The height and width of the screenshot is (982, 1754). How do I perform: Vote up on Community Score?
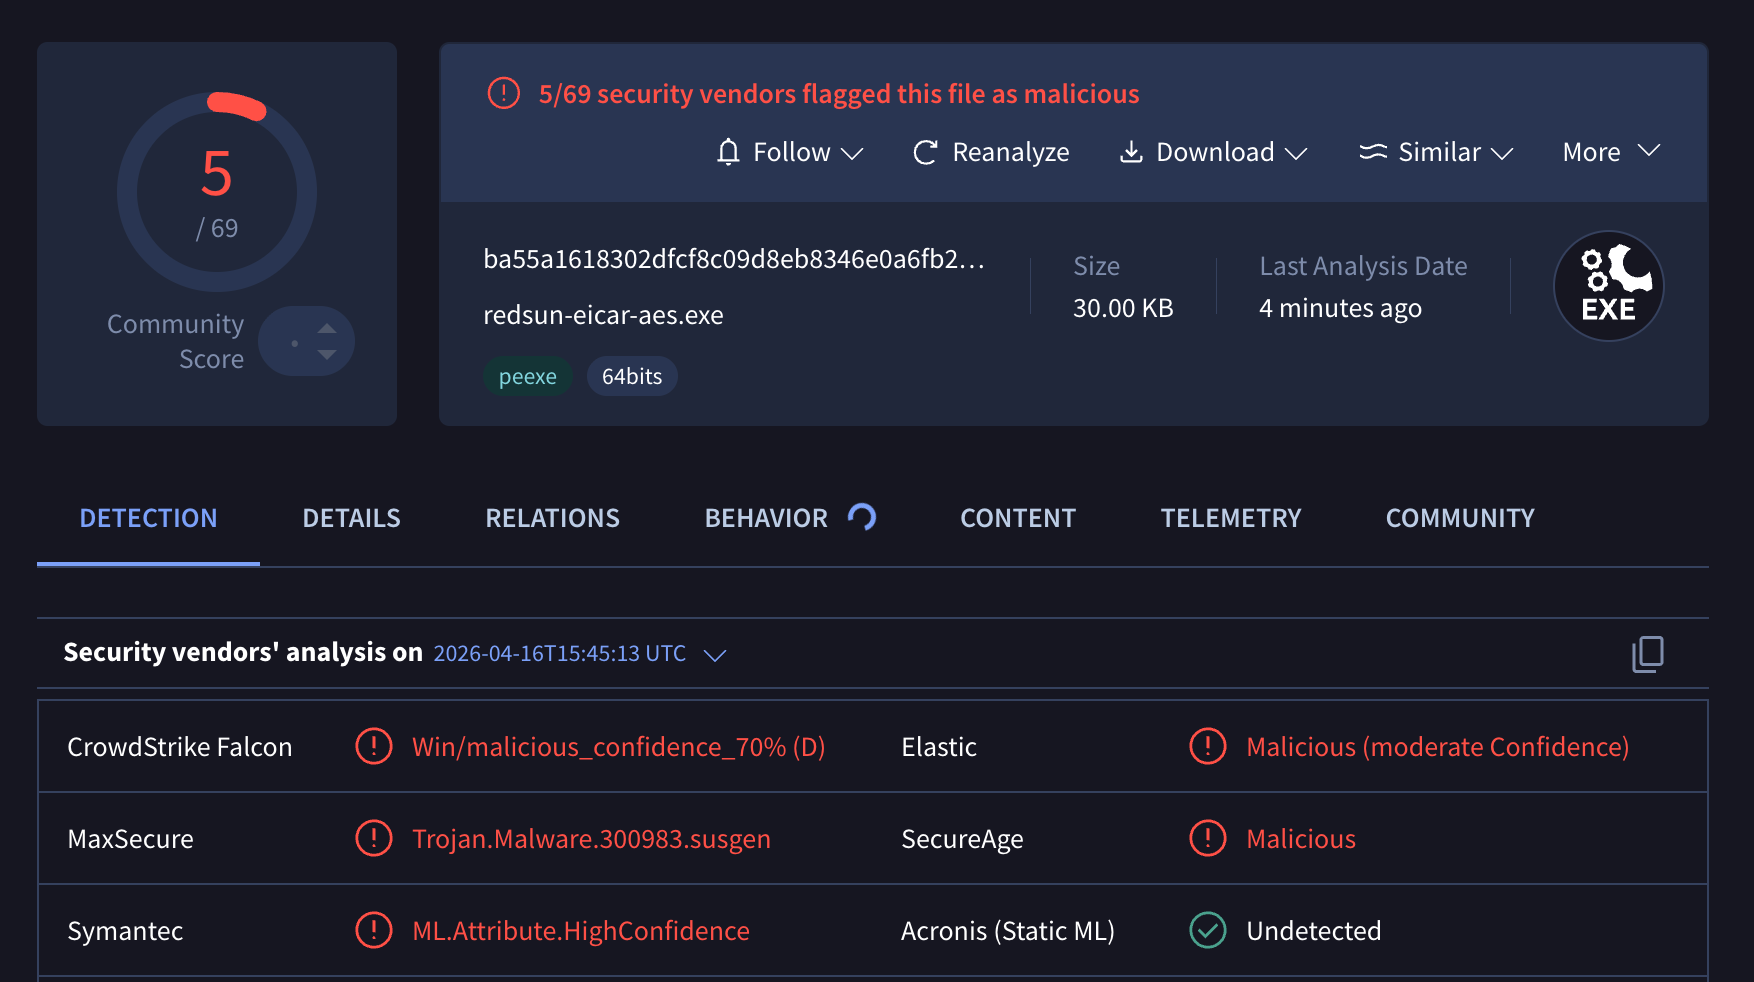click(327, 328)
